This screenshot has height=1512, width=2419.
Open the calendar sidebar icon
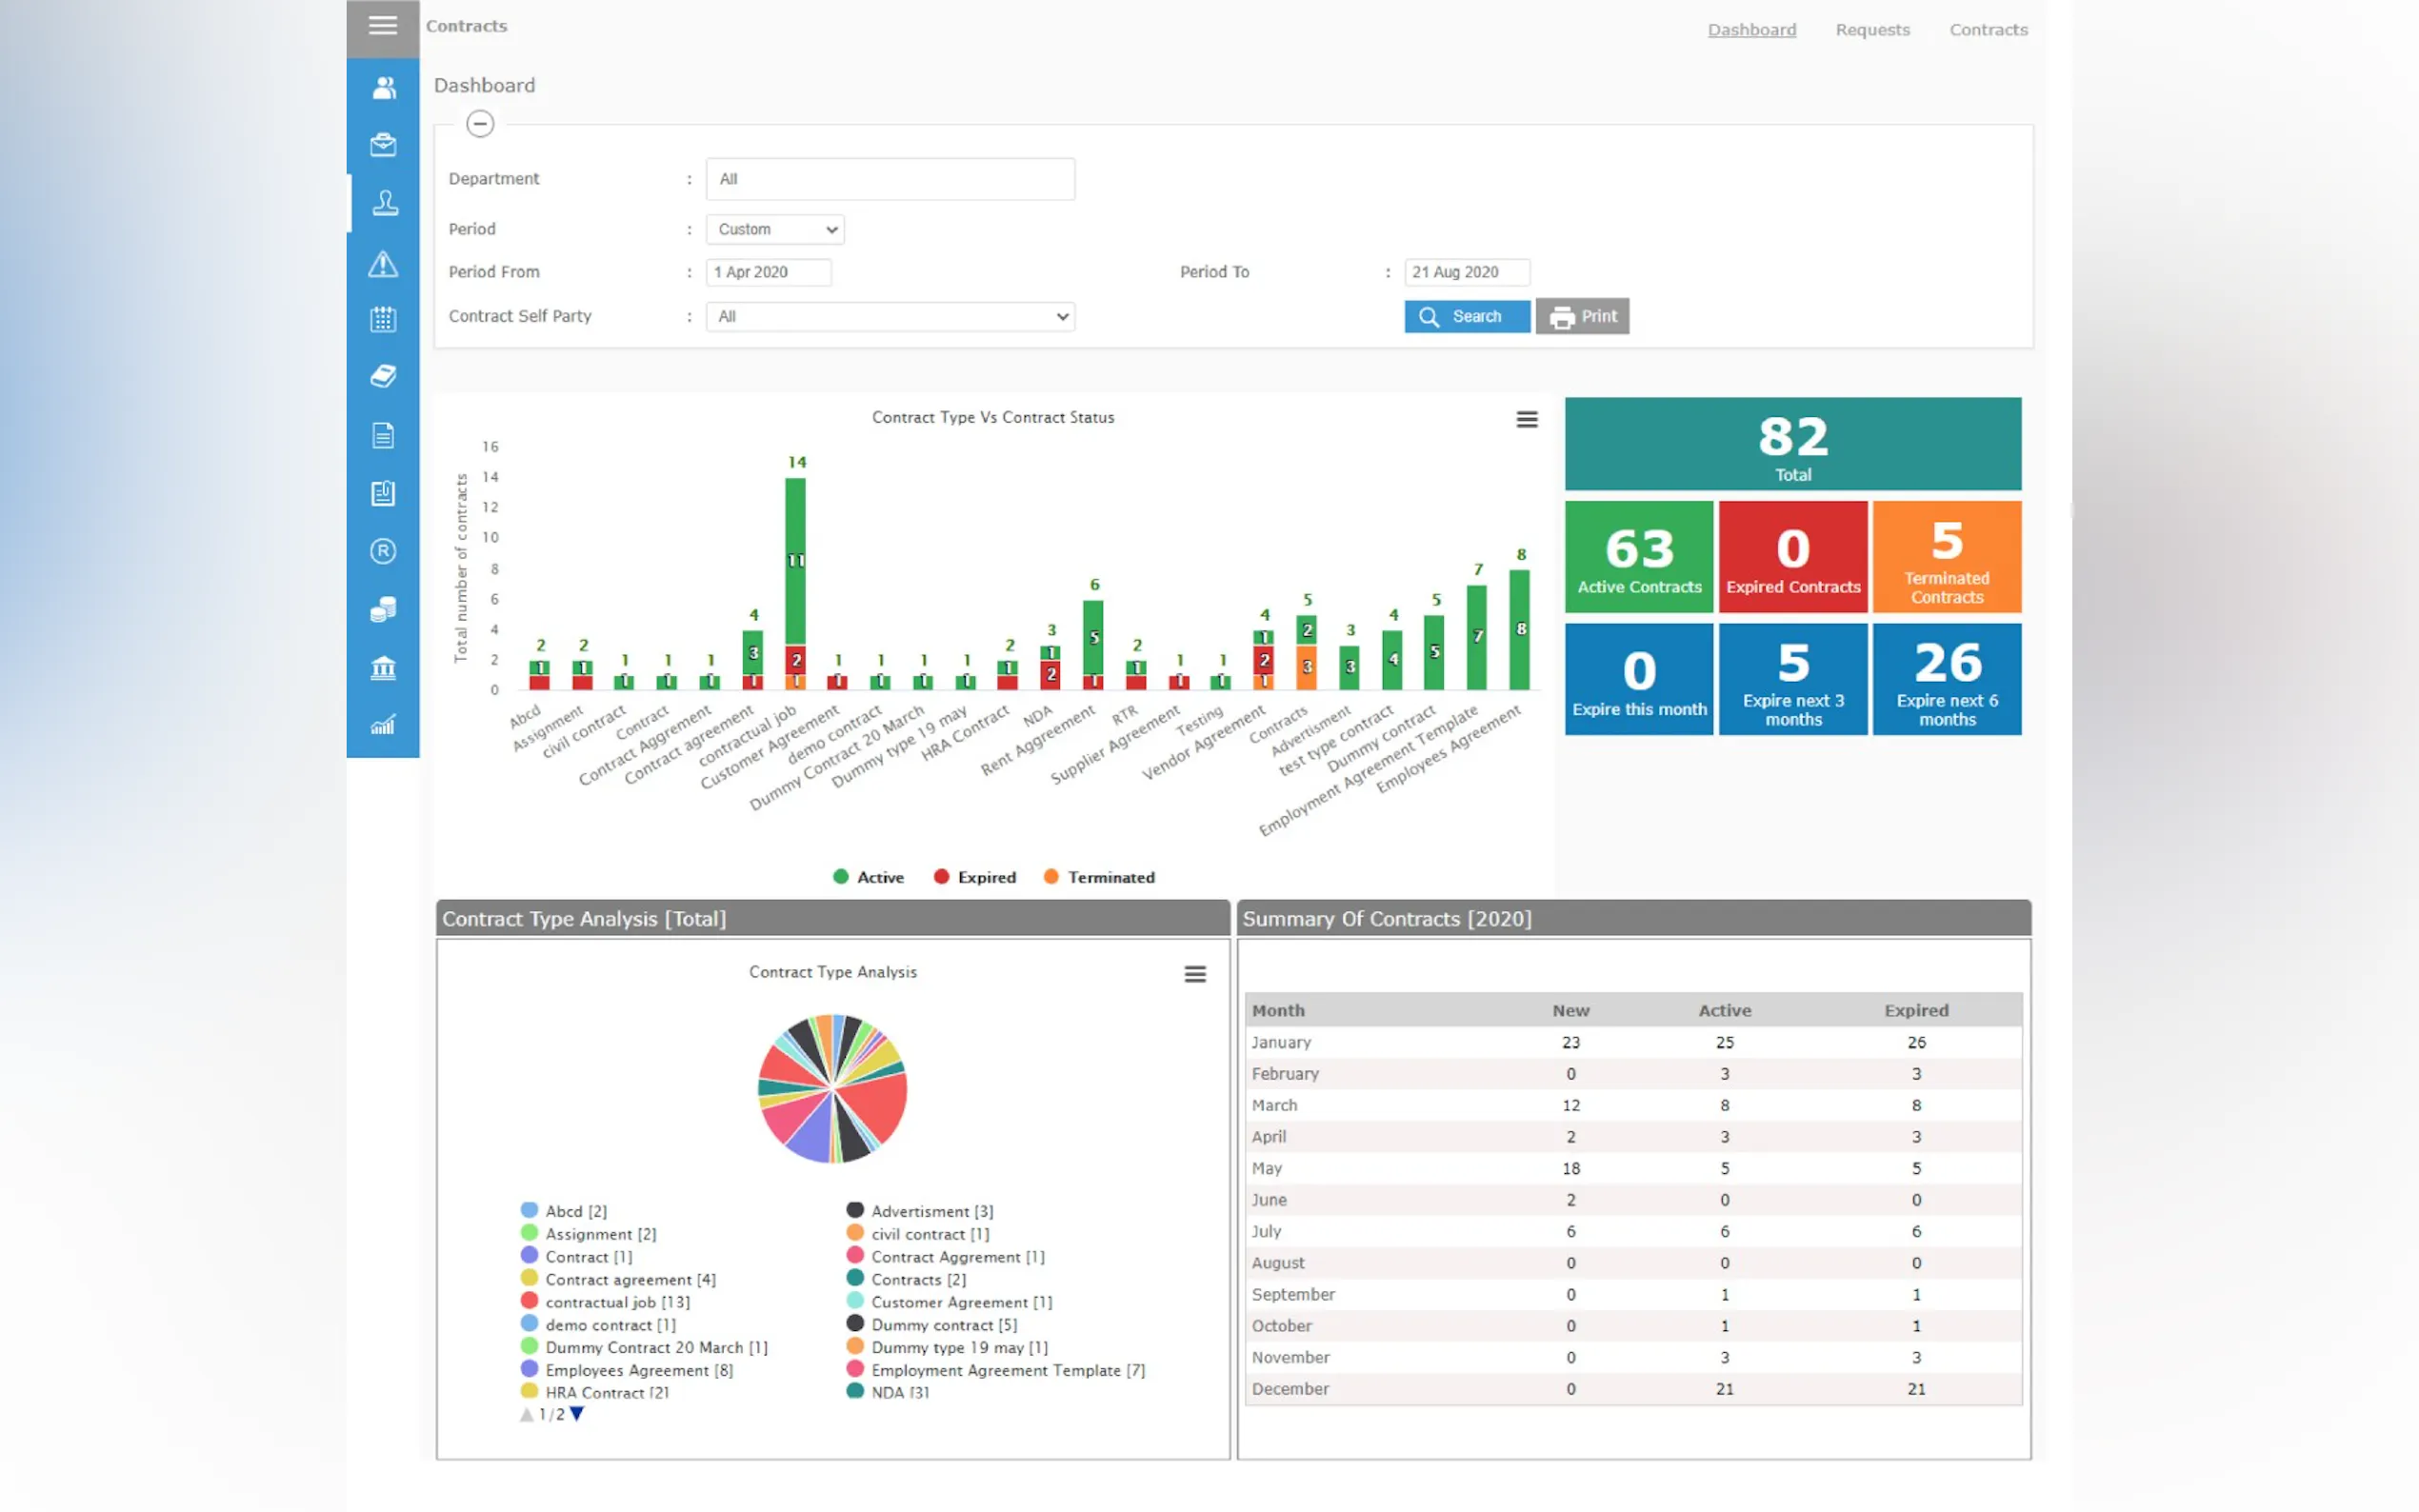(x=383, y=320)
